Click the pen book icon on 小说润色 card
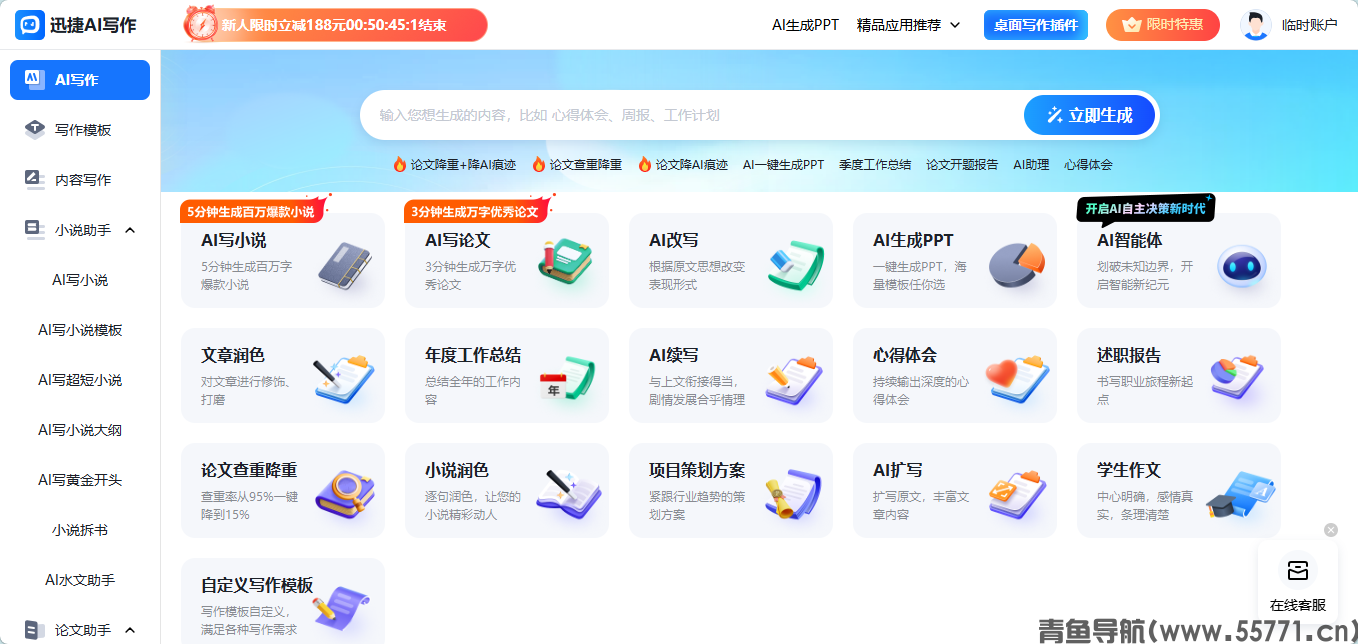The height and width of the screenshot is (644, 1358). pos(568,494)
